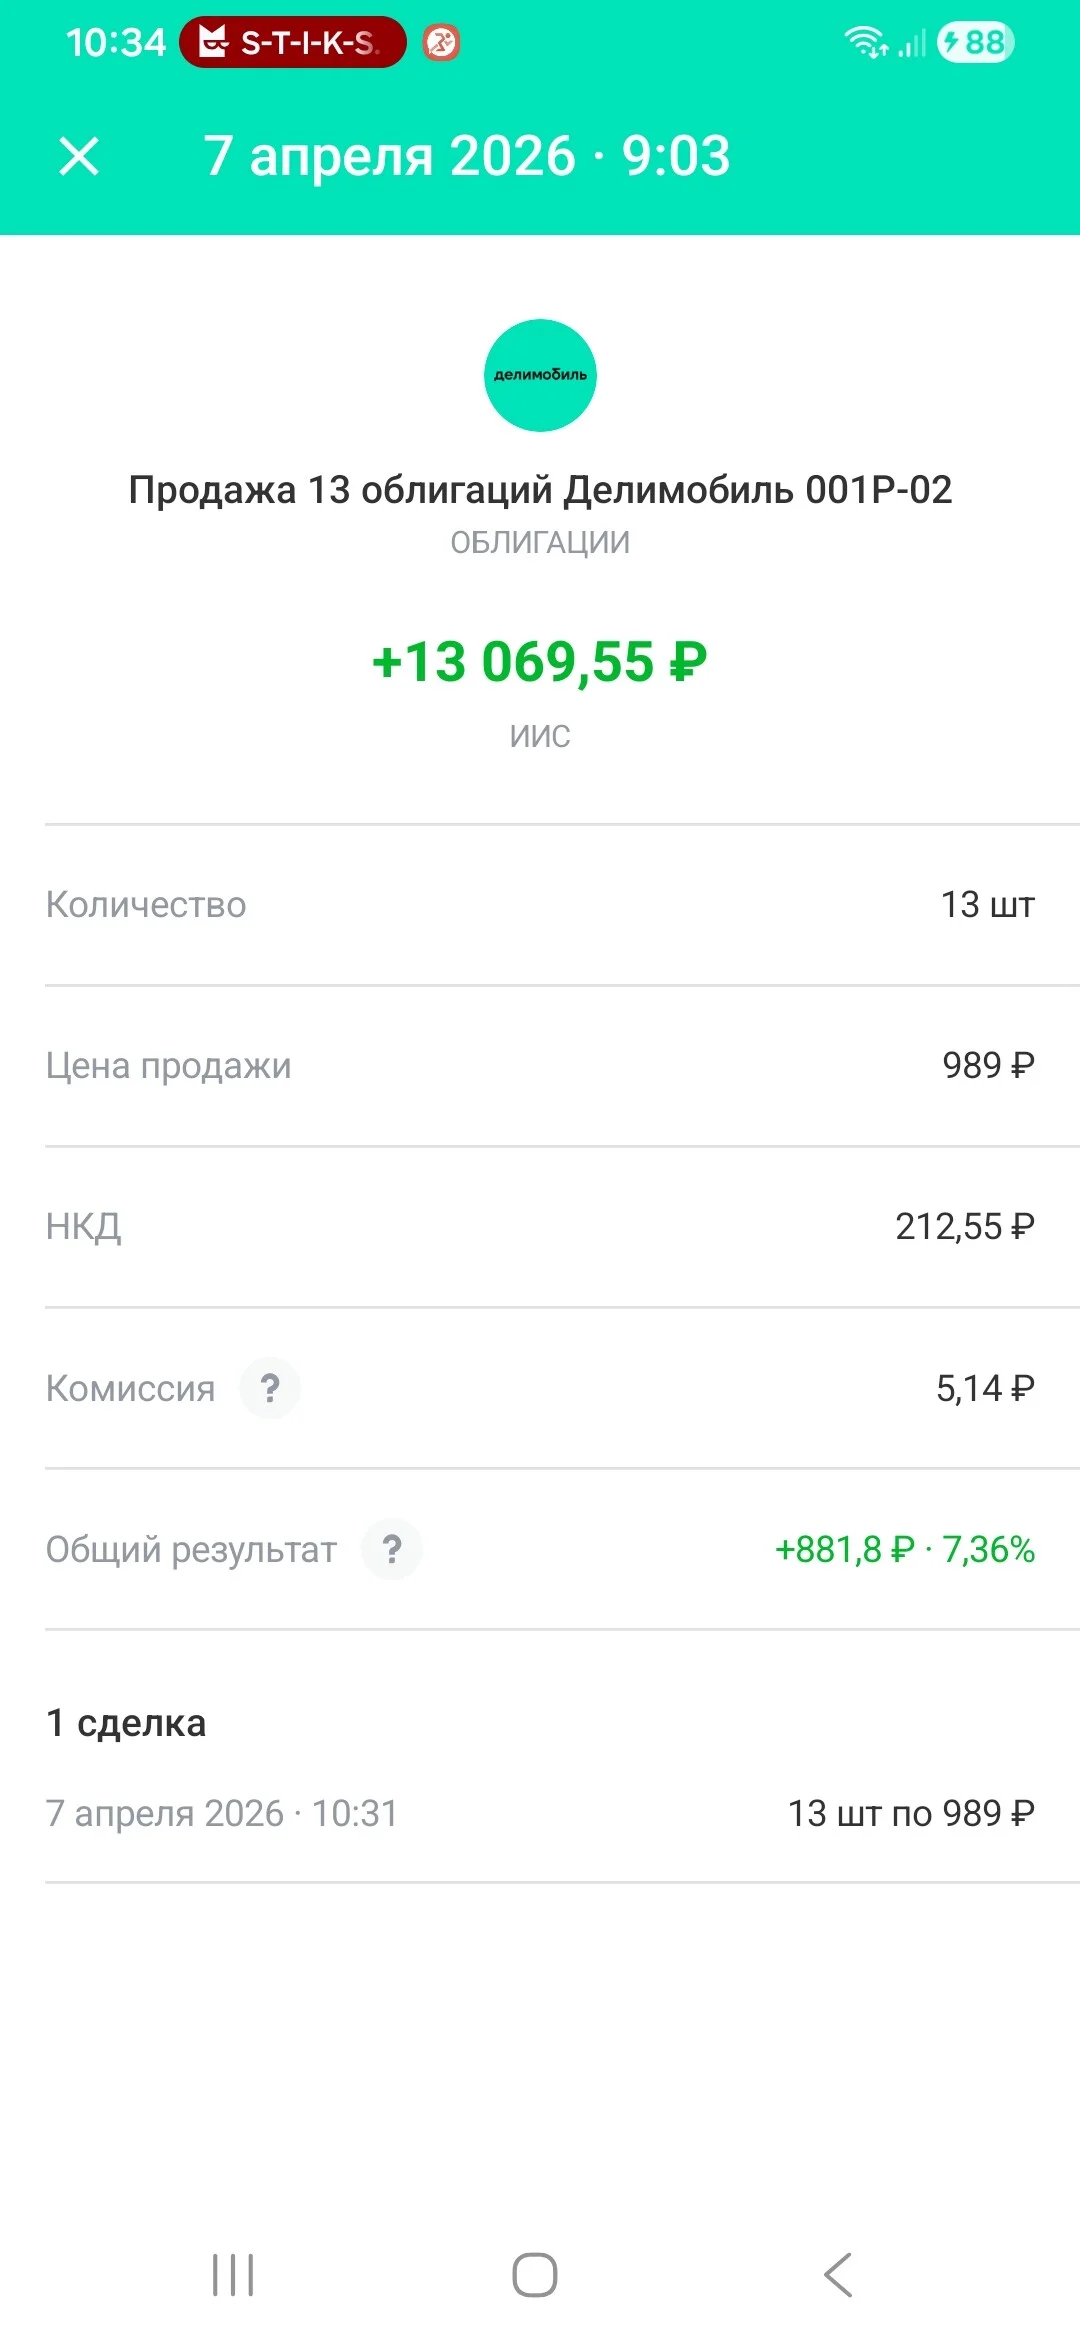Open help icon next to Комиссия
Image resolution: width=1080 pixels, height=2340 pixels.
click(270, 1388)
